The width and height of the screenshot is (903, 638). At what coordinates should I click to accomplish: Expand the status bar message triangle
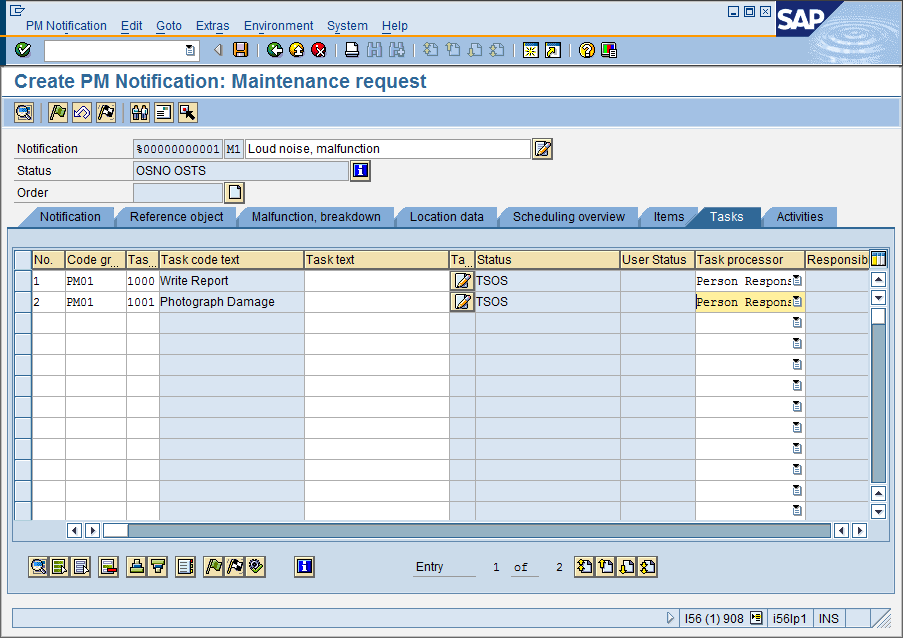coord(670,618)
